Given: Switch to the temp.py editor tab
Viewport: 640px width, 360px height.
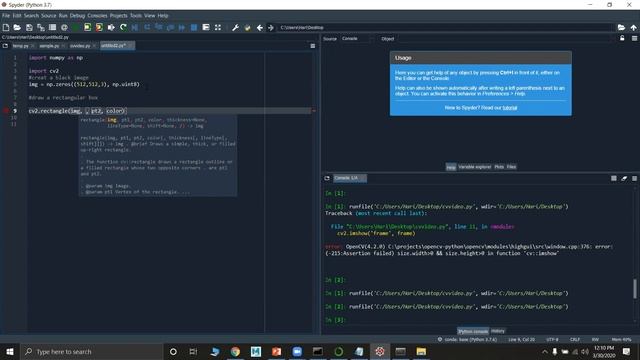Looking at the screenshot, I should (20, 46).
